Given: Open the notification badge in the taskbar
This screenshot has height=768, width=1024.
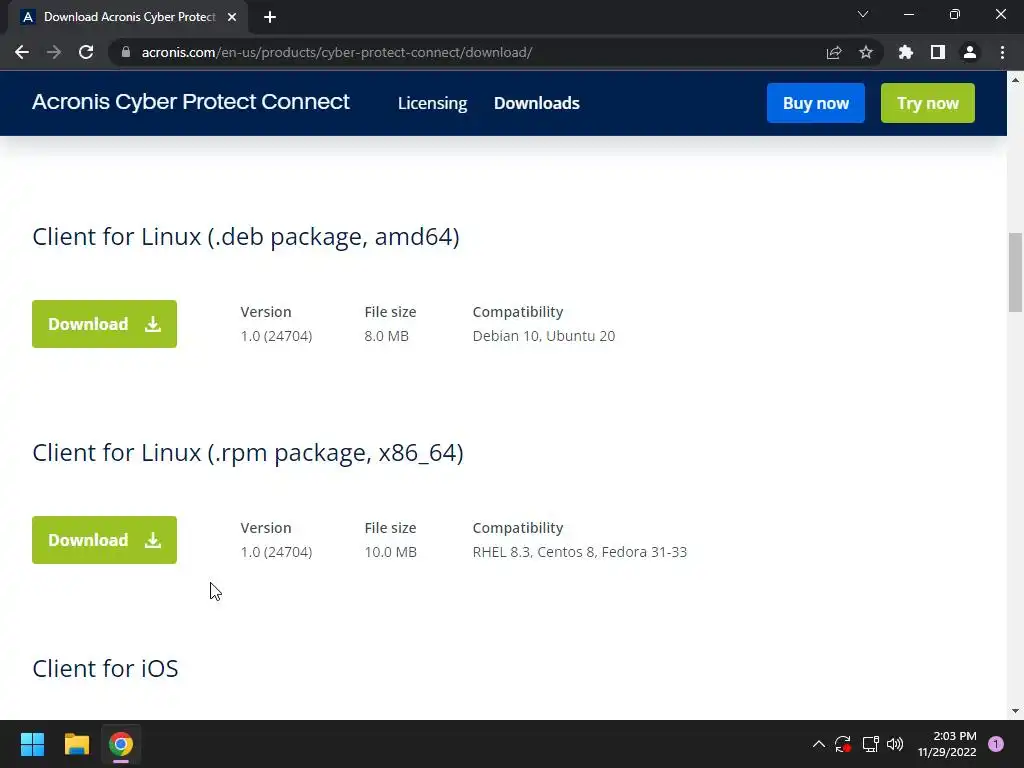Looking at the screenshot, I should tap(996, 744).
